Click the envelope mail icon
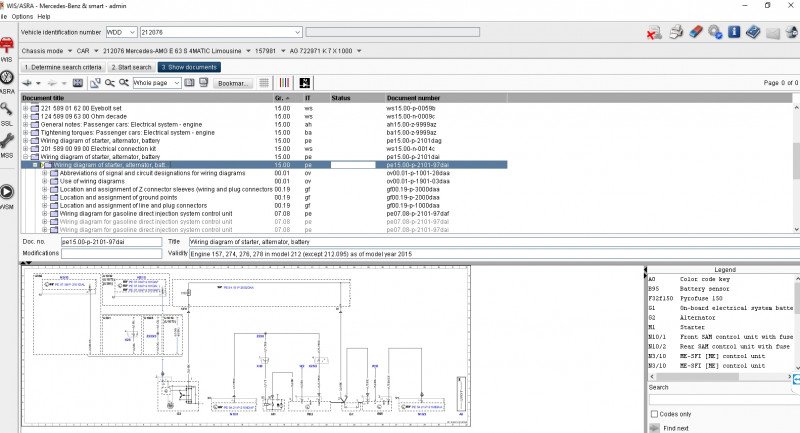The width and height of the screenshot is (800, 433). point(772,34)
